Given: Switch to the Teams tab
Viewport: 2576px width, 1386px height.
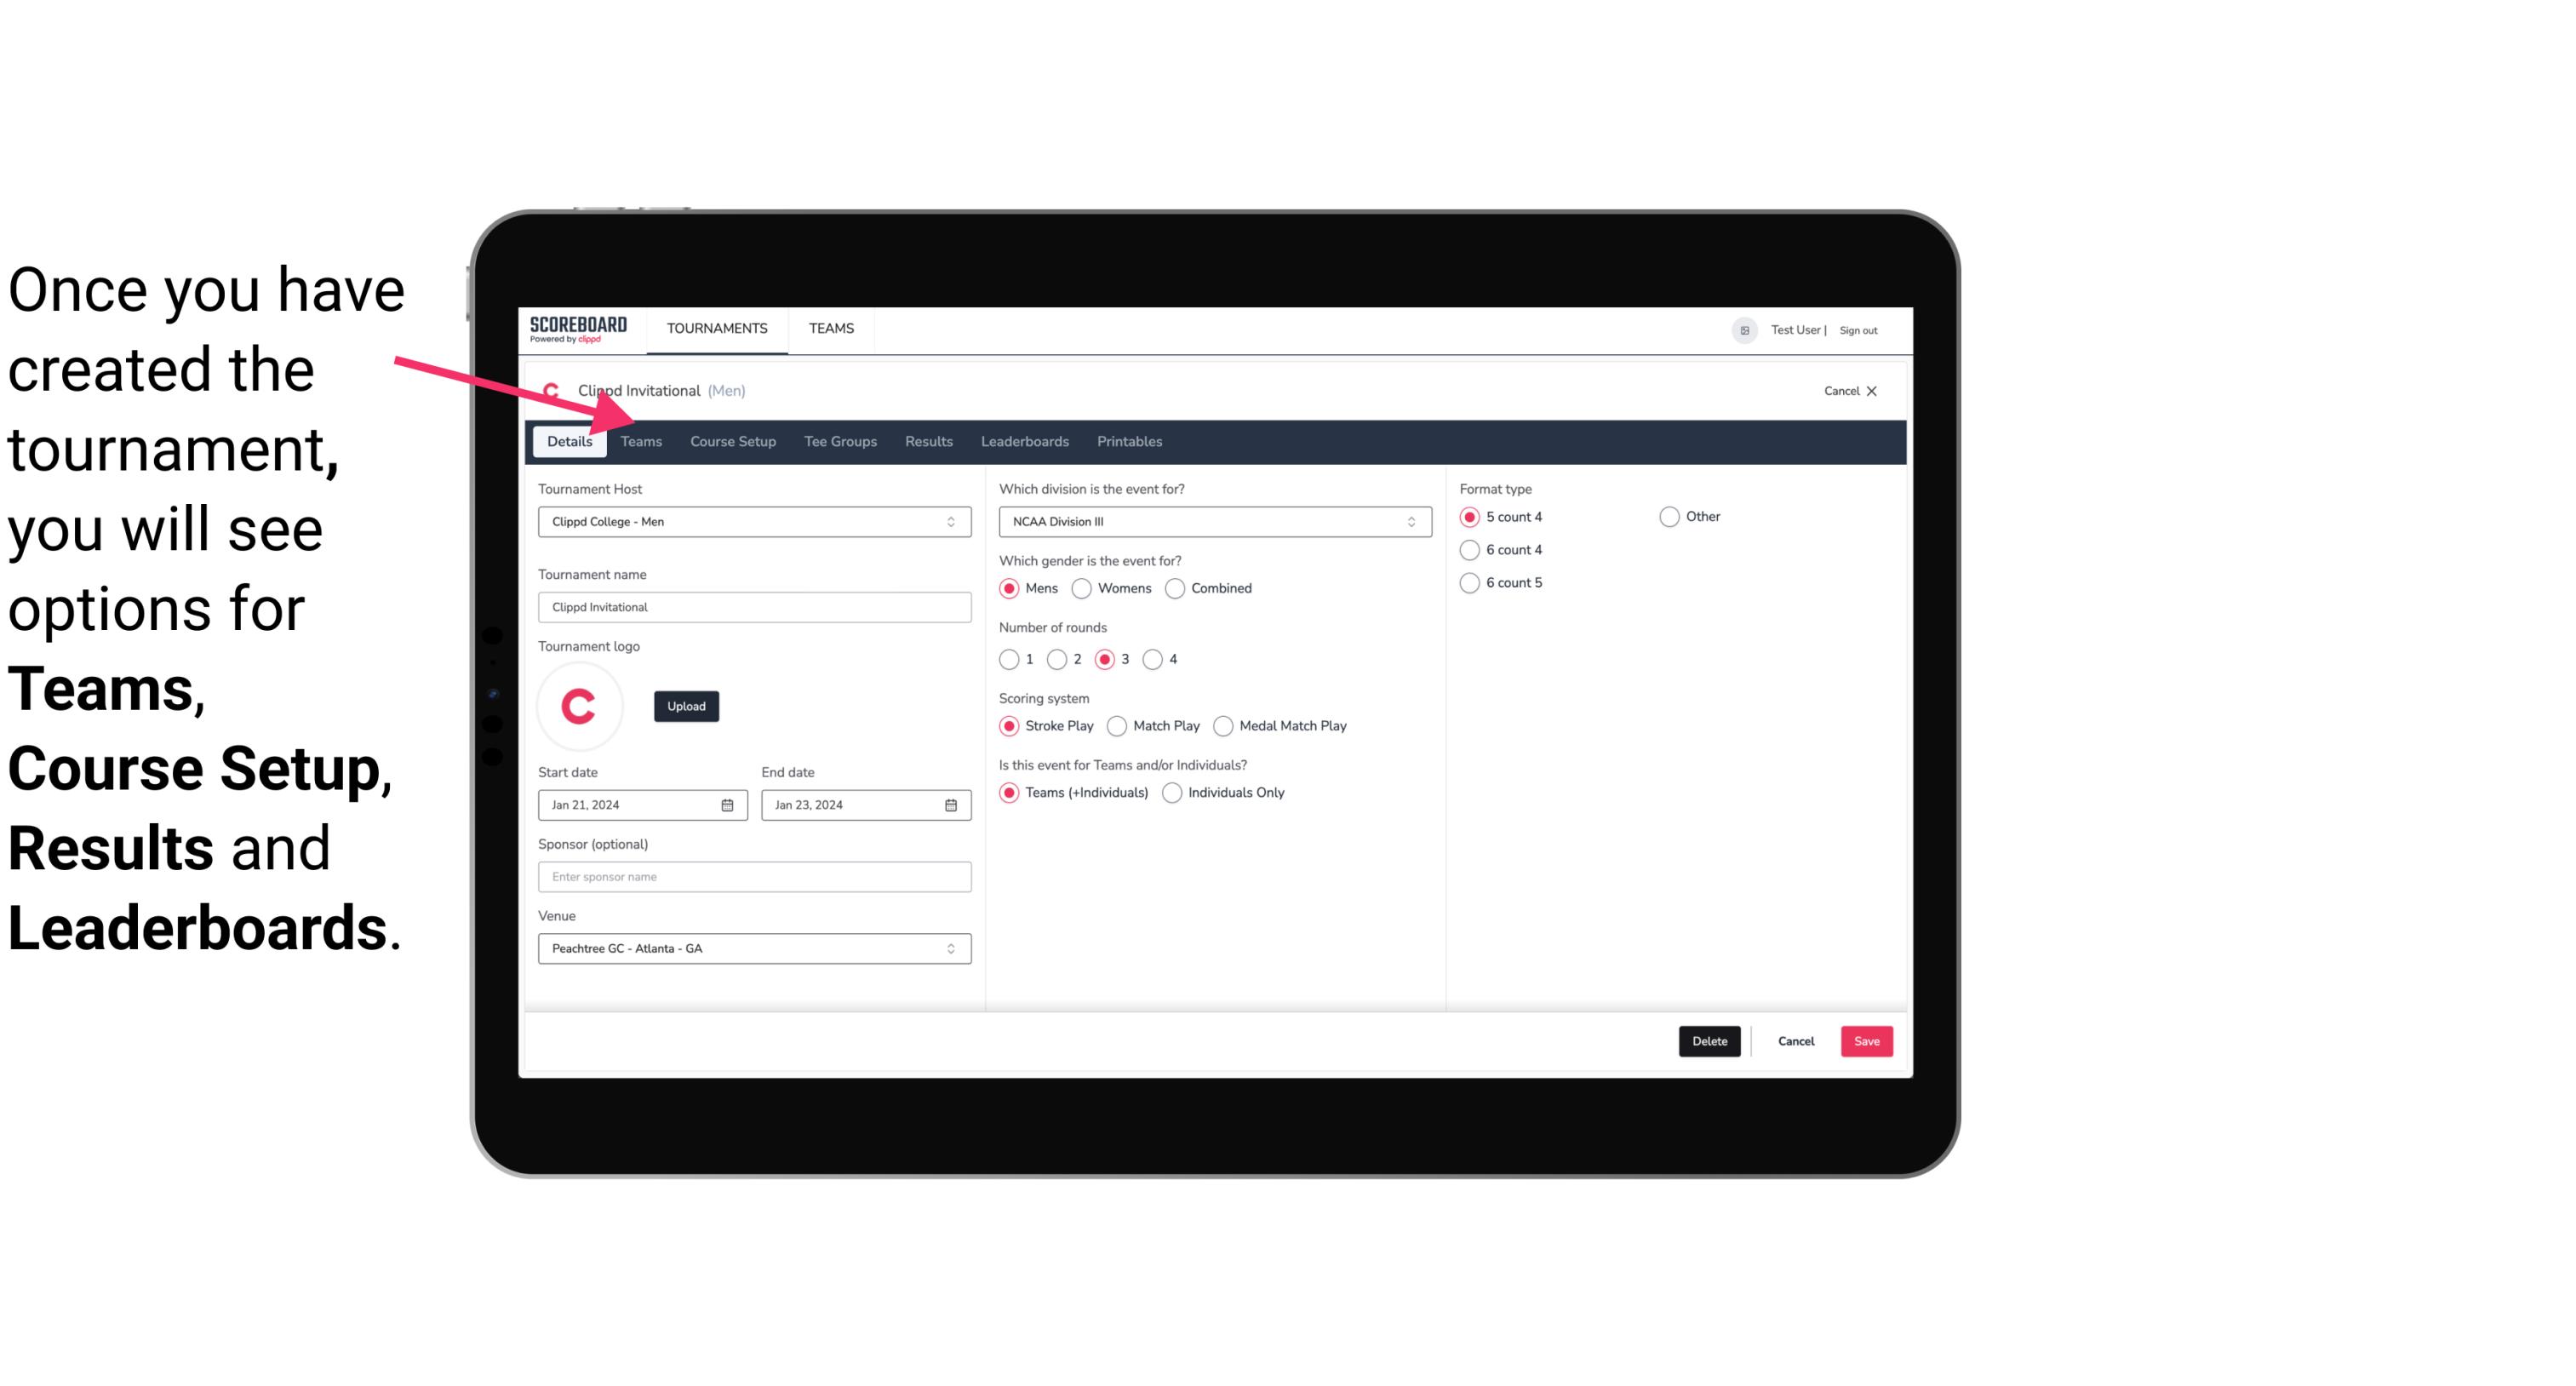Looking at the screenshot, I should point(641,440).
